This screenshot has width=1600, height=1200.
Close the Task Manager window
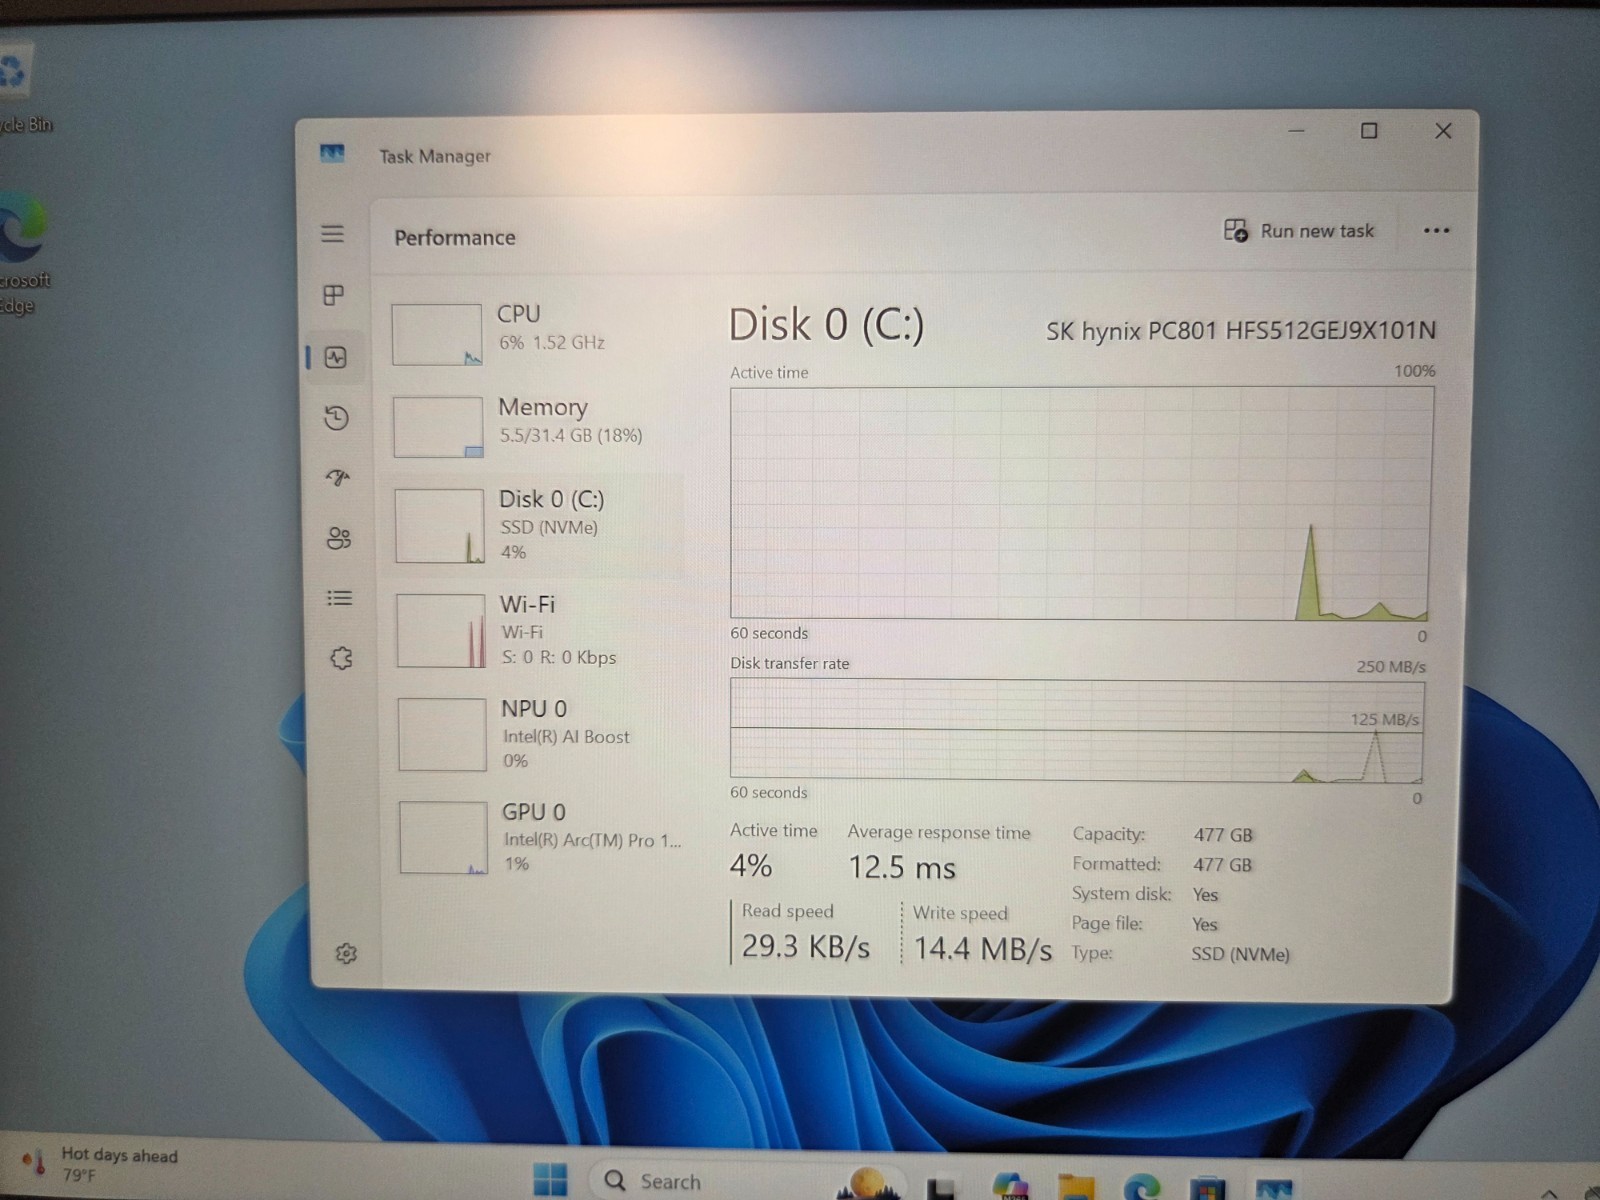[x=1443, y=131]
